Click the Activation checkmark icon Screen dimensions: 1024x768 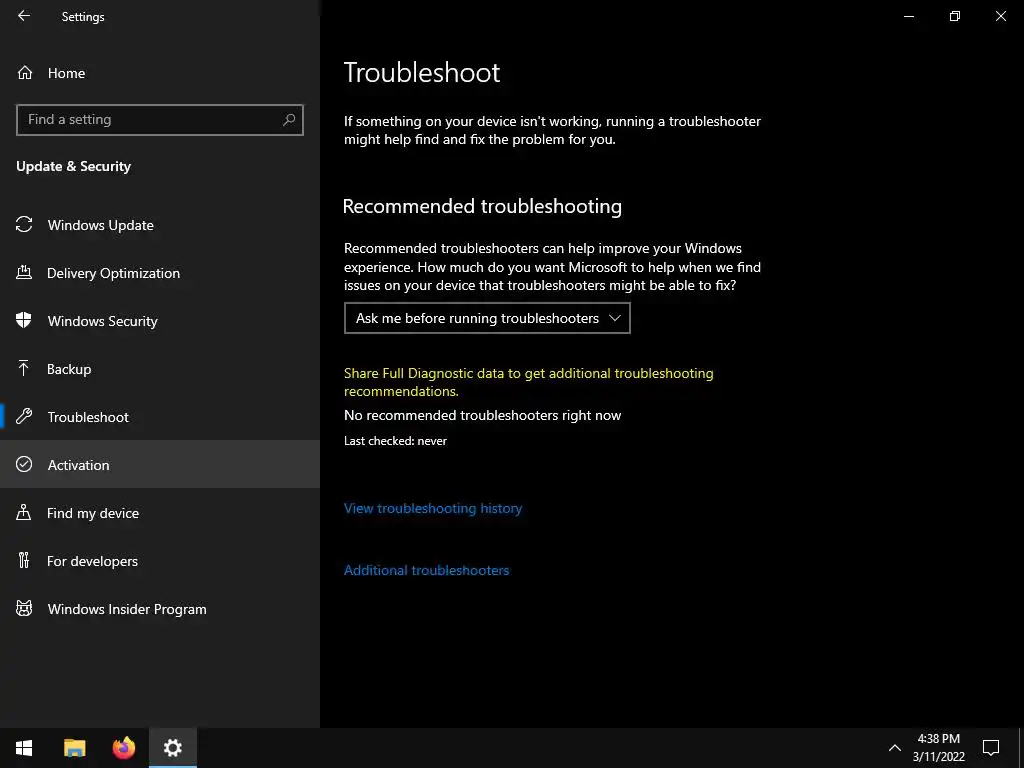[24, 464]
